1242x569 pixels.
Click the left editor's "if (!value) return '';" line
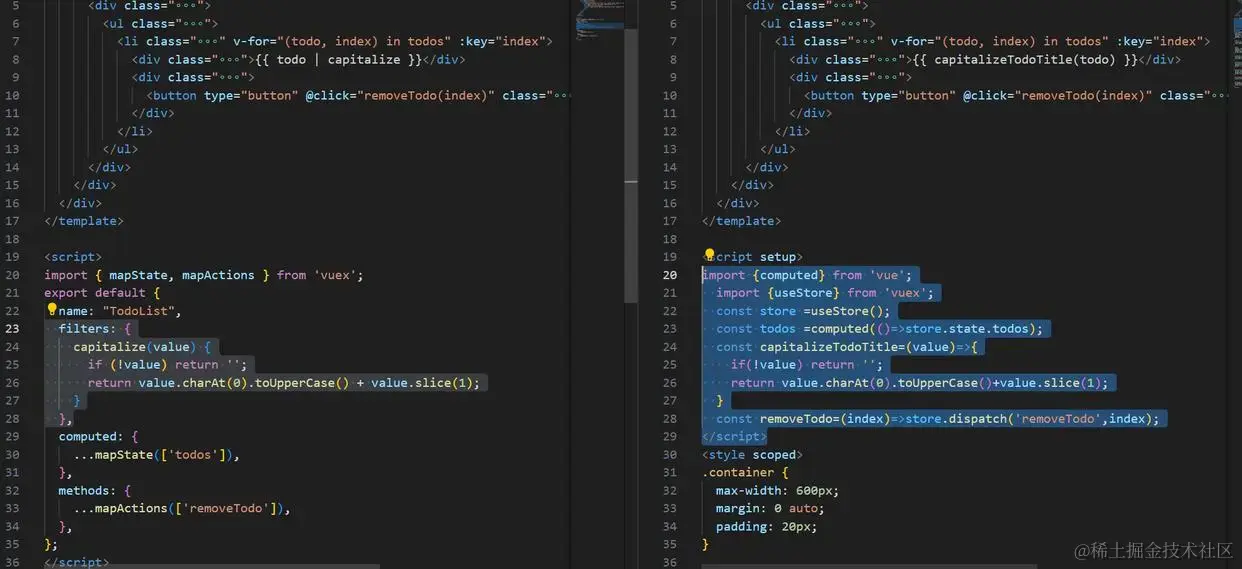coord(167,365)
